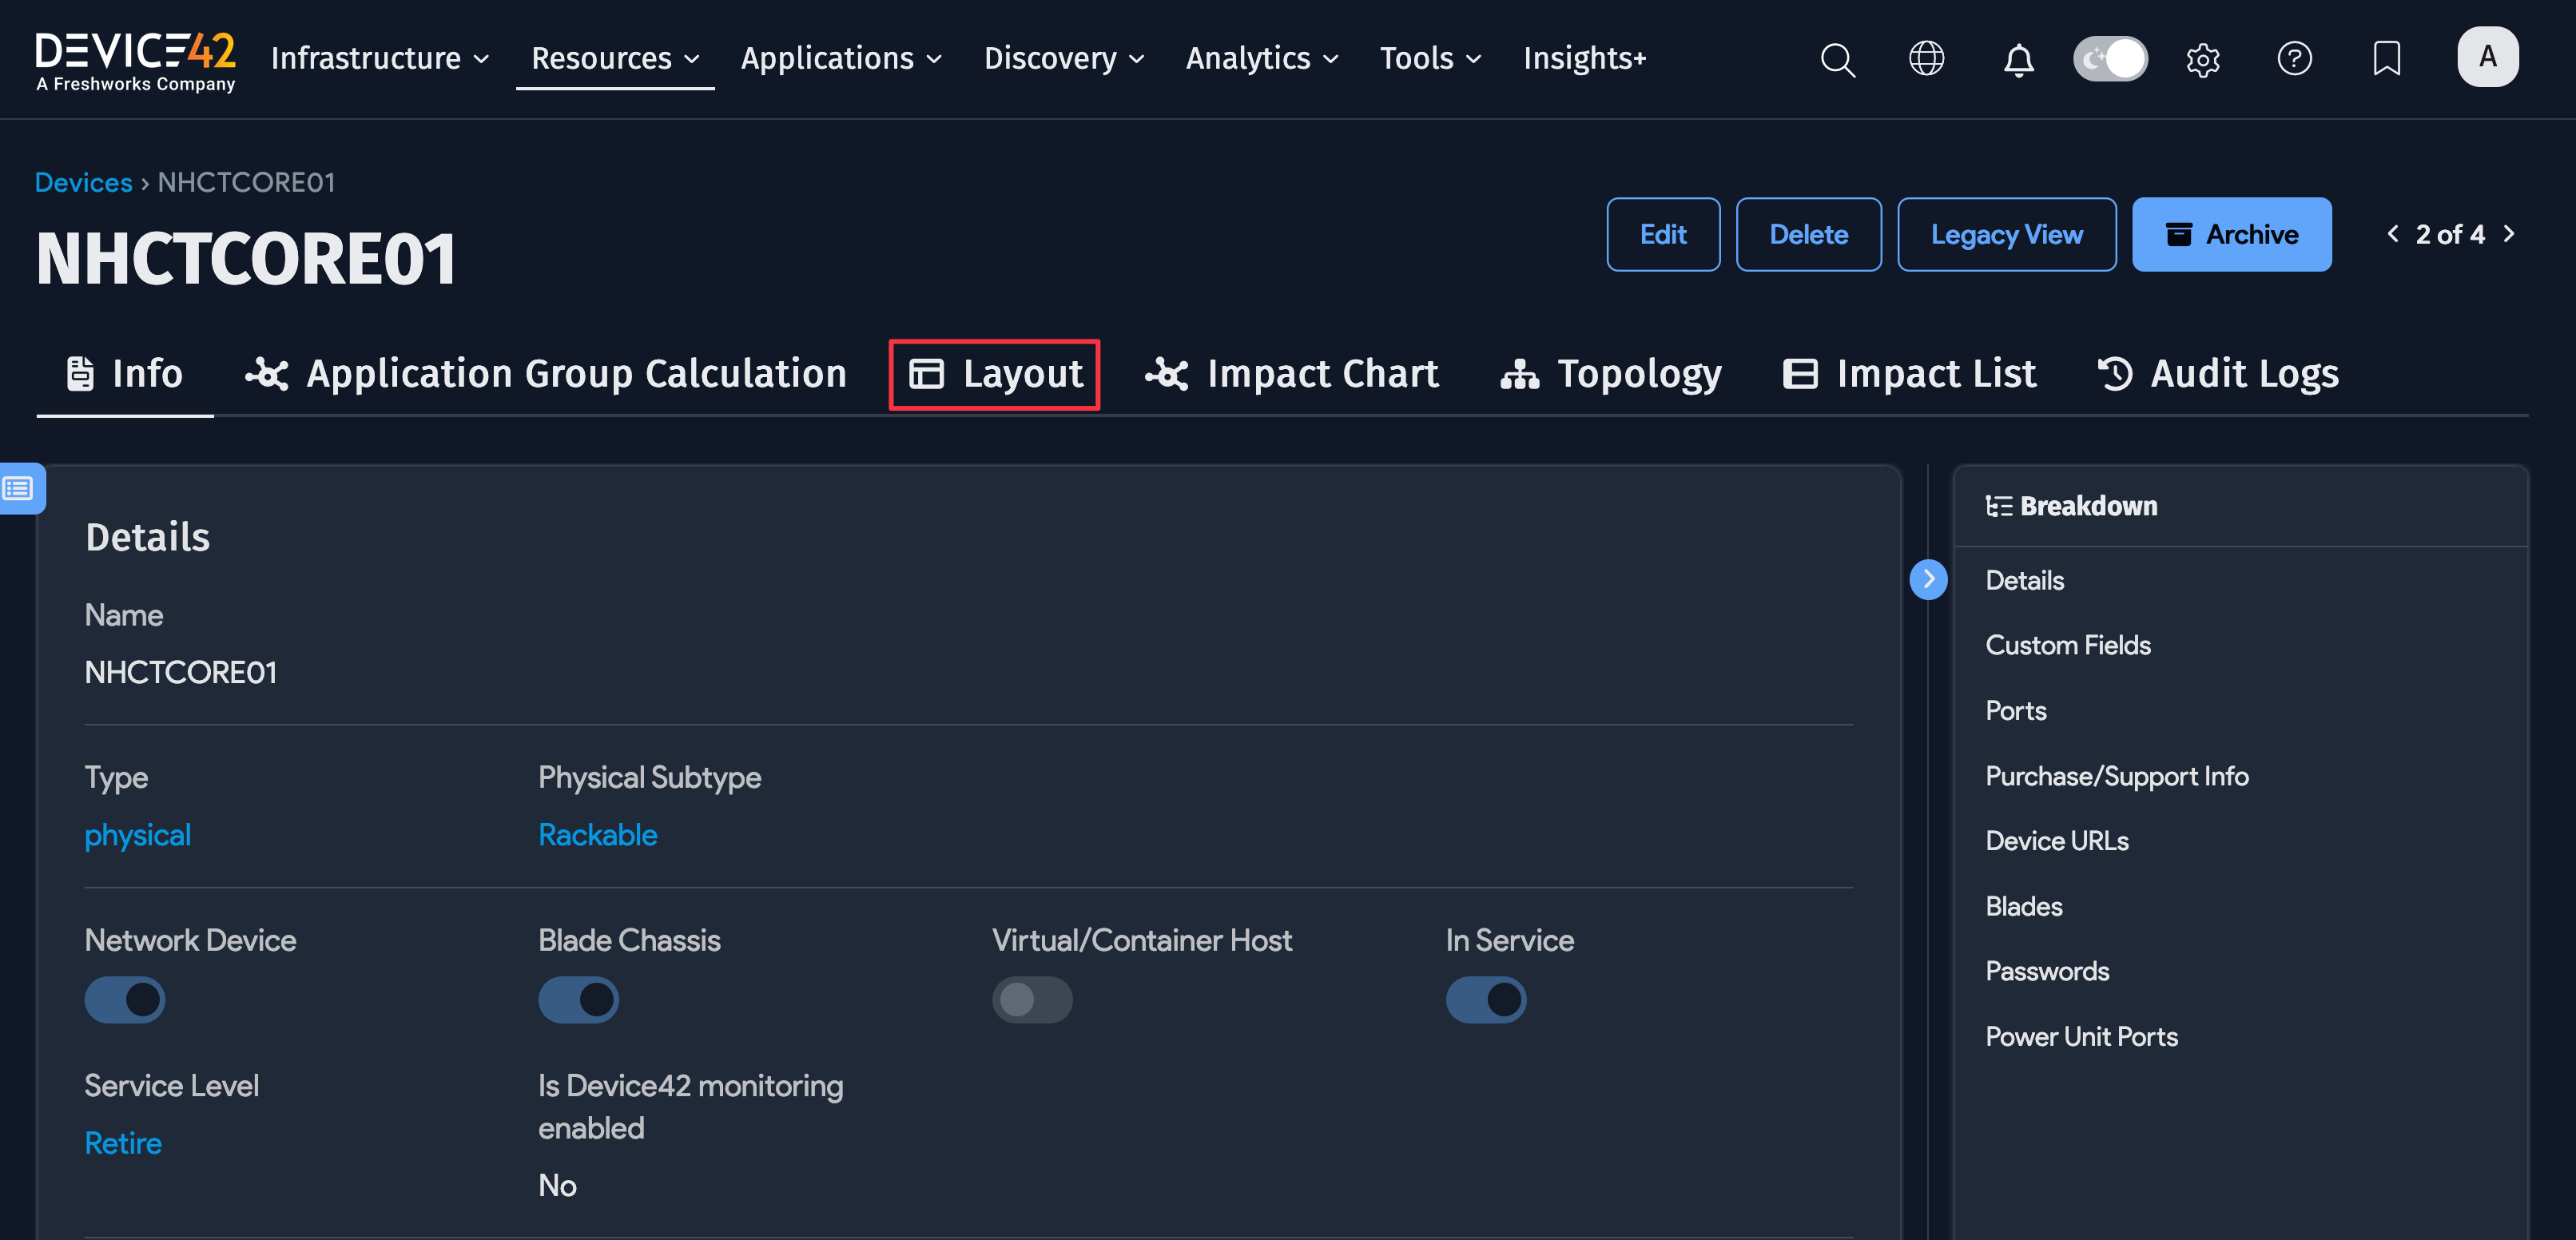Open the Analytics dropdown menu
The image size is (2576, 1240).
click(1261, 59)
